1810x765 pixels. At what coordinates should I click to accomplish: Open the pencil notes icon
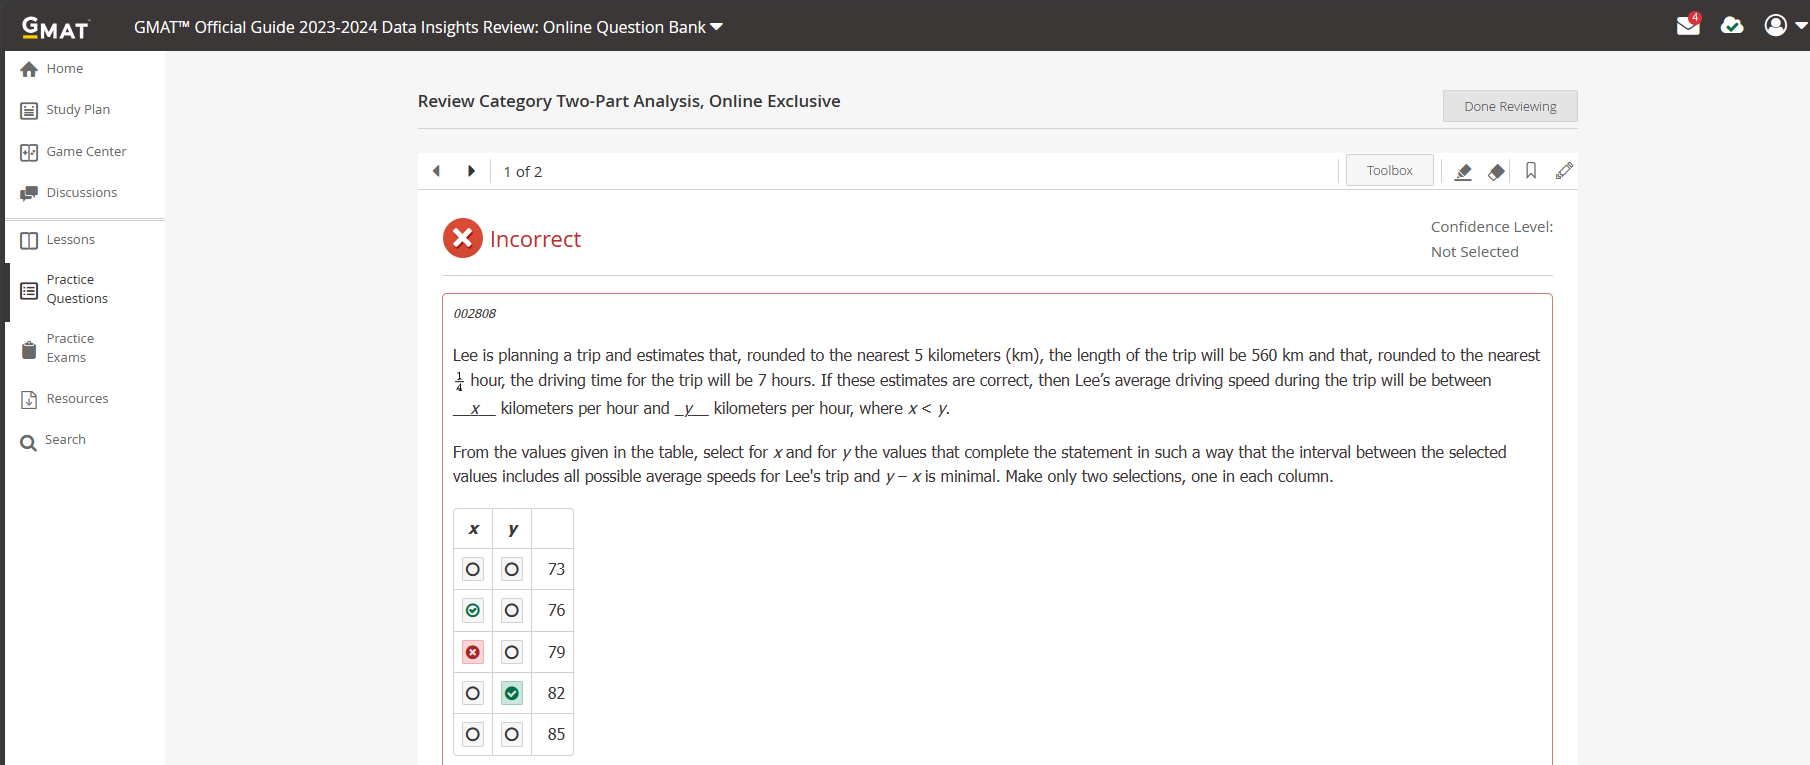[x=1564, y=171]
